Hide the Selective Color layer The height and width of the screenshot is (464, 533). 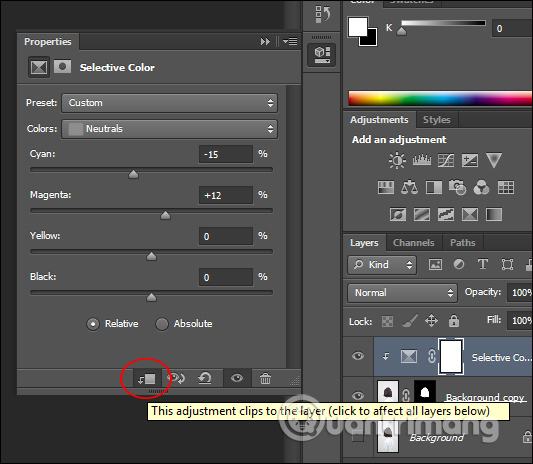pos(358,356)
